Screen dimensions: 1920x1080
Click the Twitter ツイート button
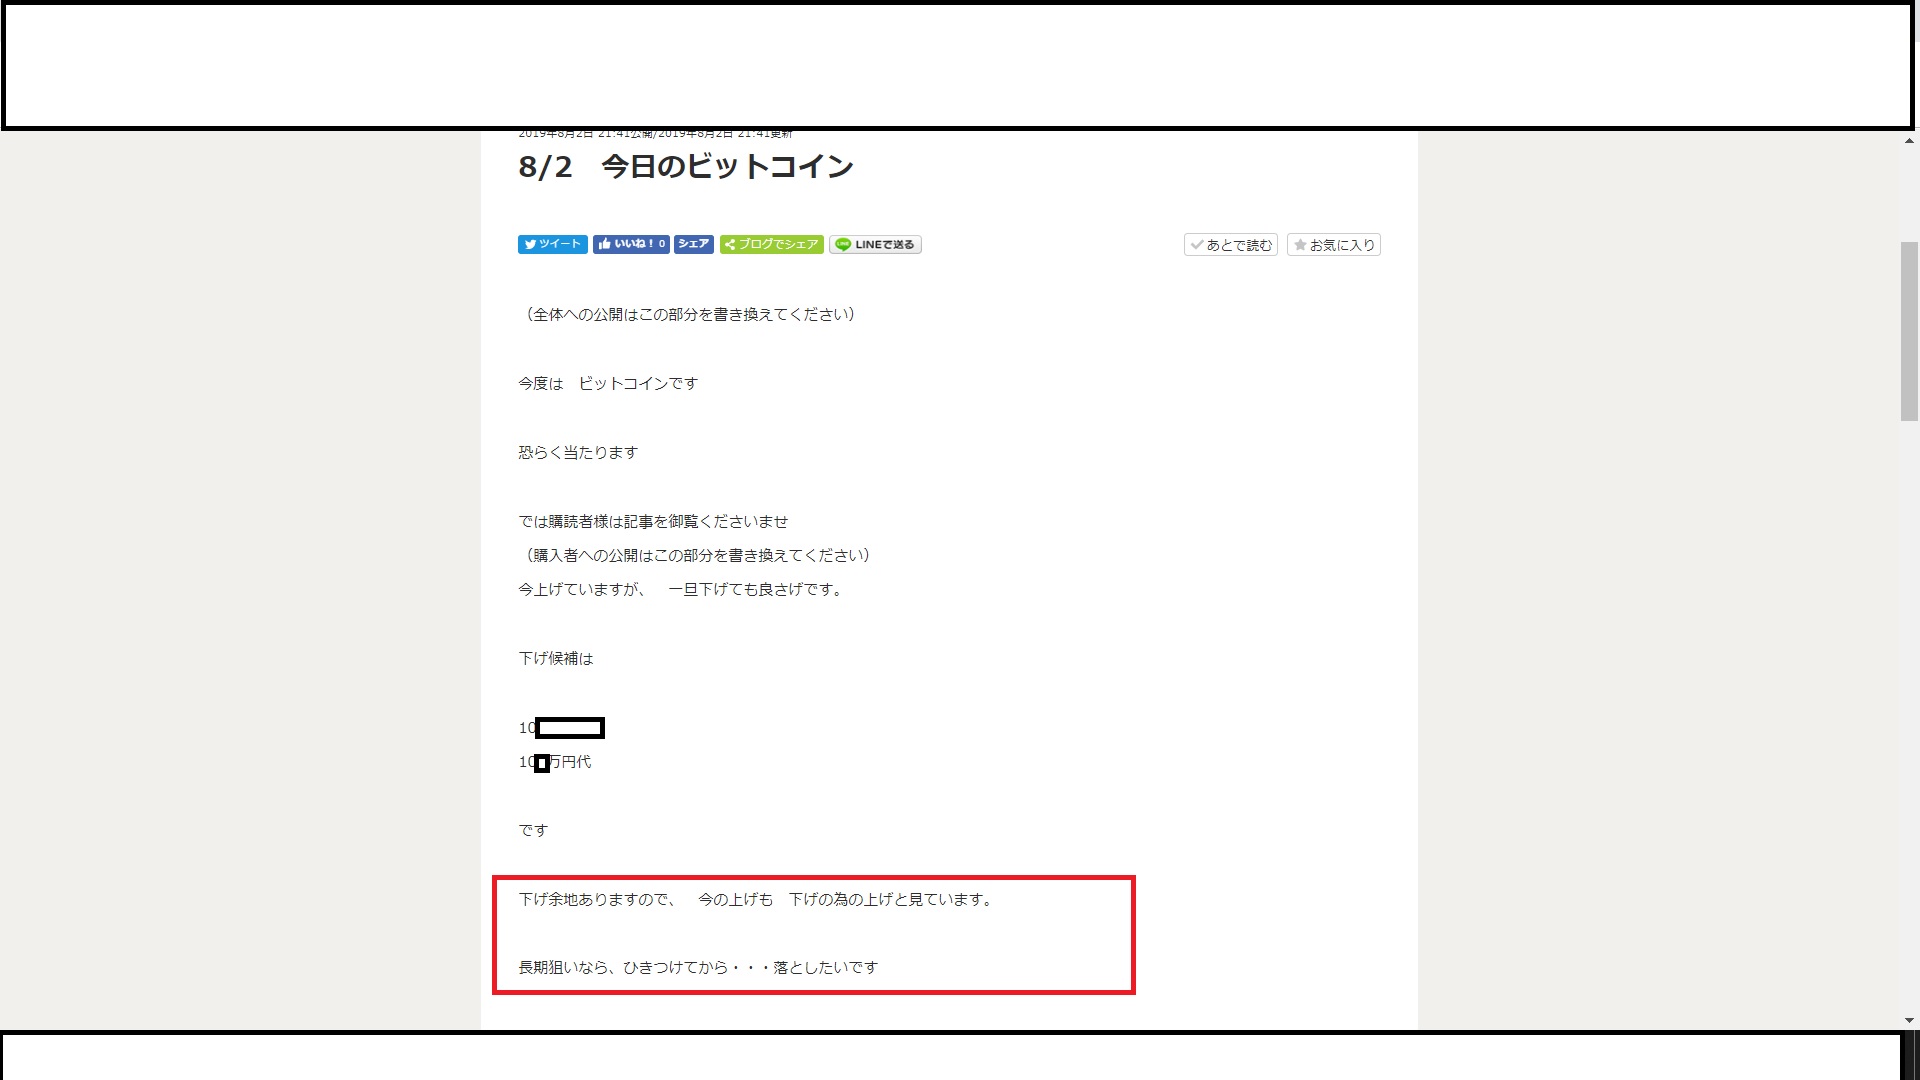[552, 244]
